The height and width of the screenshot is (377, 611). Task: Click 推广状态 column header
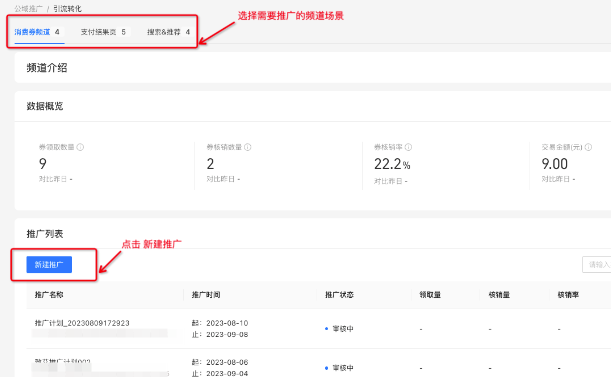tap(339, 295)
